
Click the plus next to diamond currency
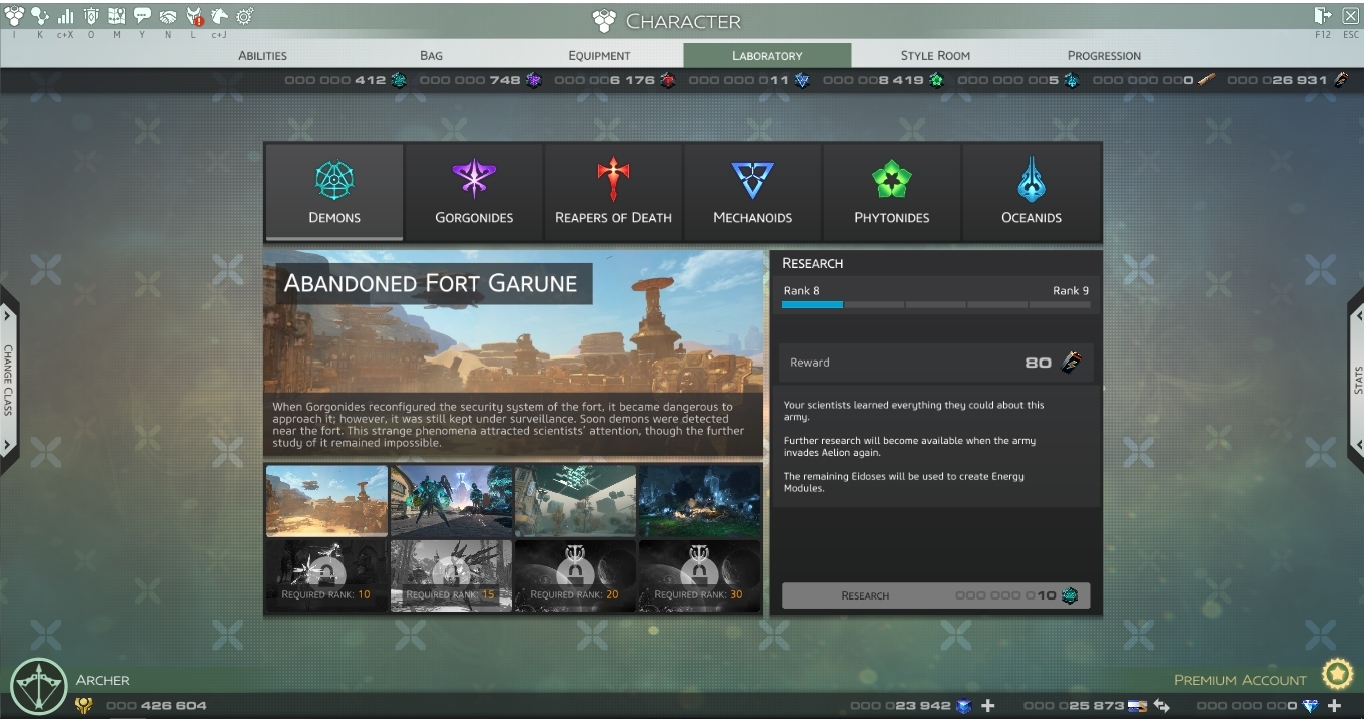click(x=1334, y=705)
